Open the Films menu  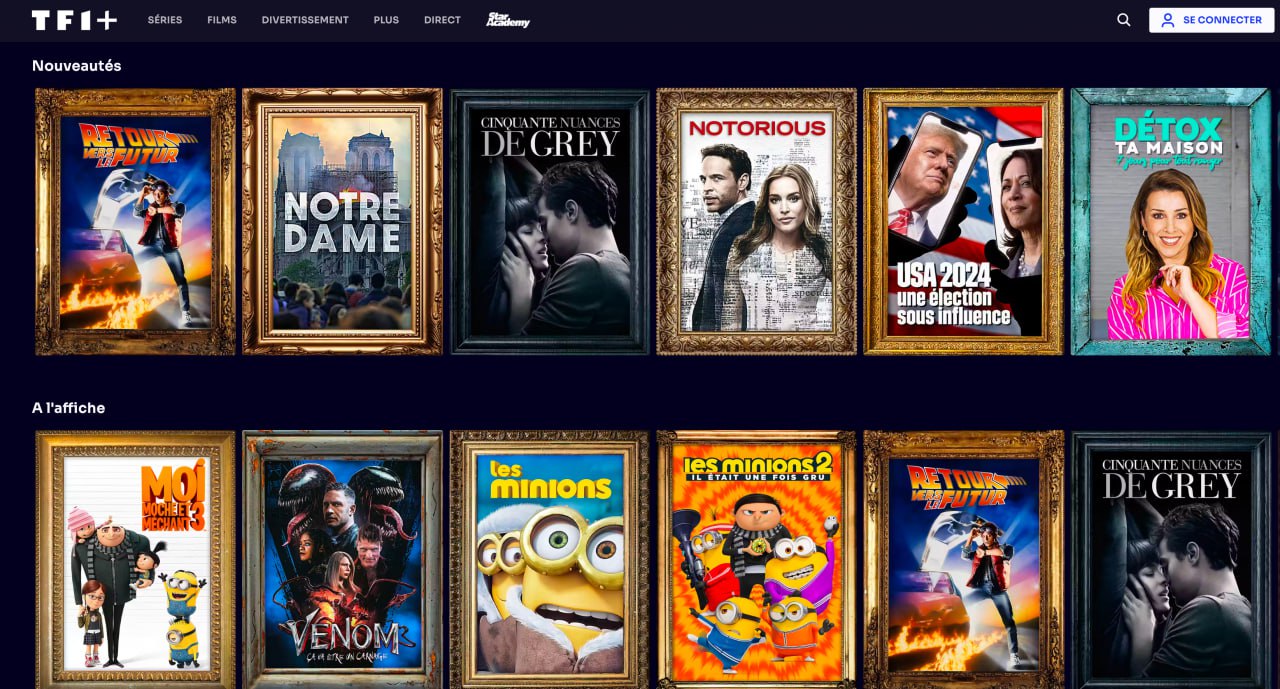pos(222,20)
